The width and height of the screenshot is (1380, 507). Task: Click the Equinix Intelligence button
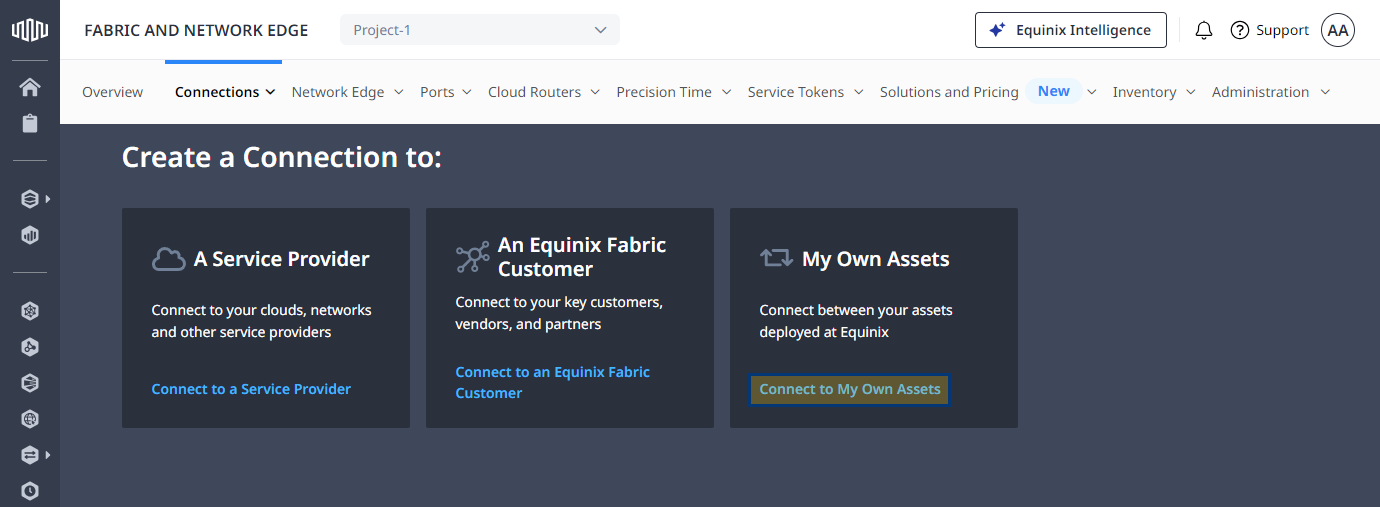point(1070,30)
